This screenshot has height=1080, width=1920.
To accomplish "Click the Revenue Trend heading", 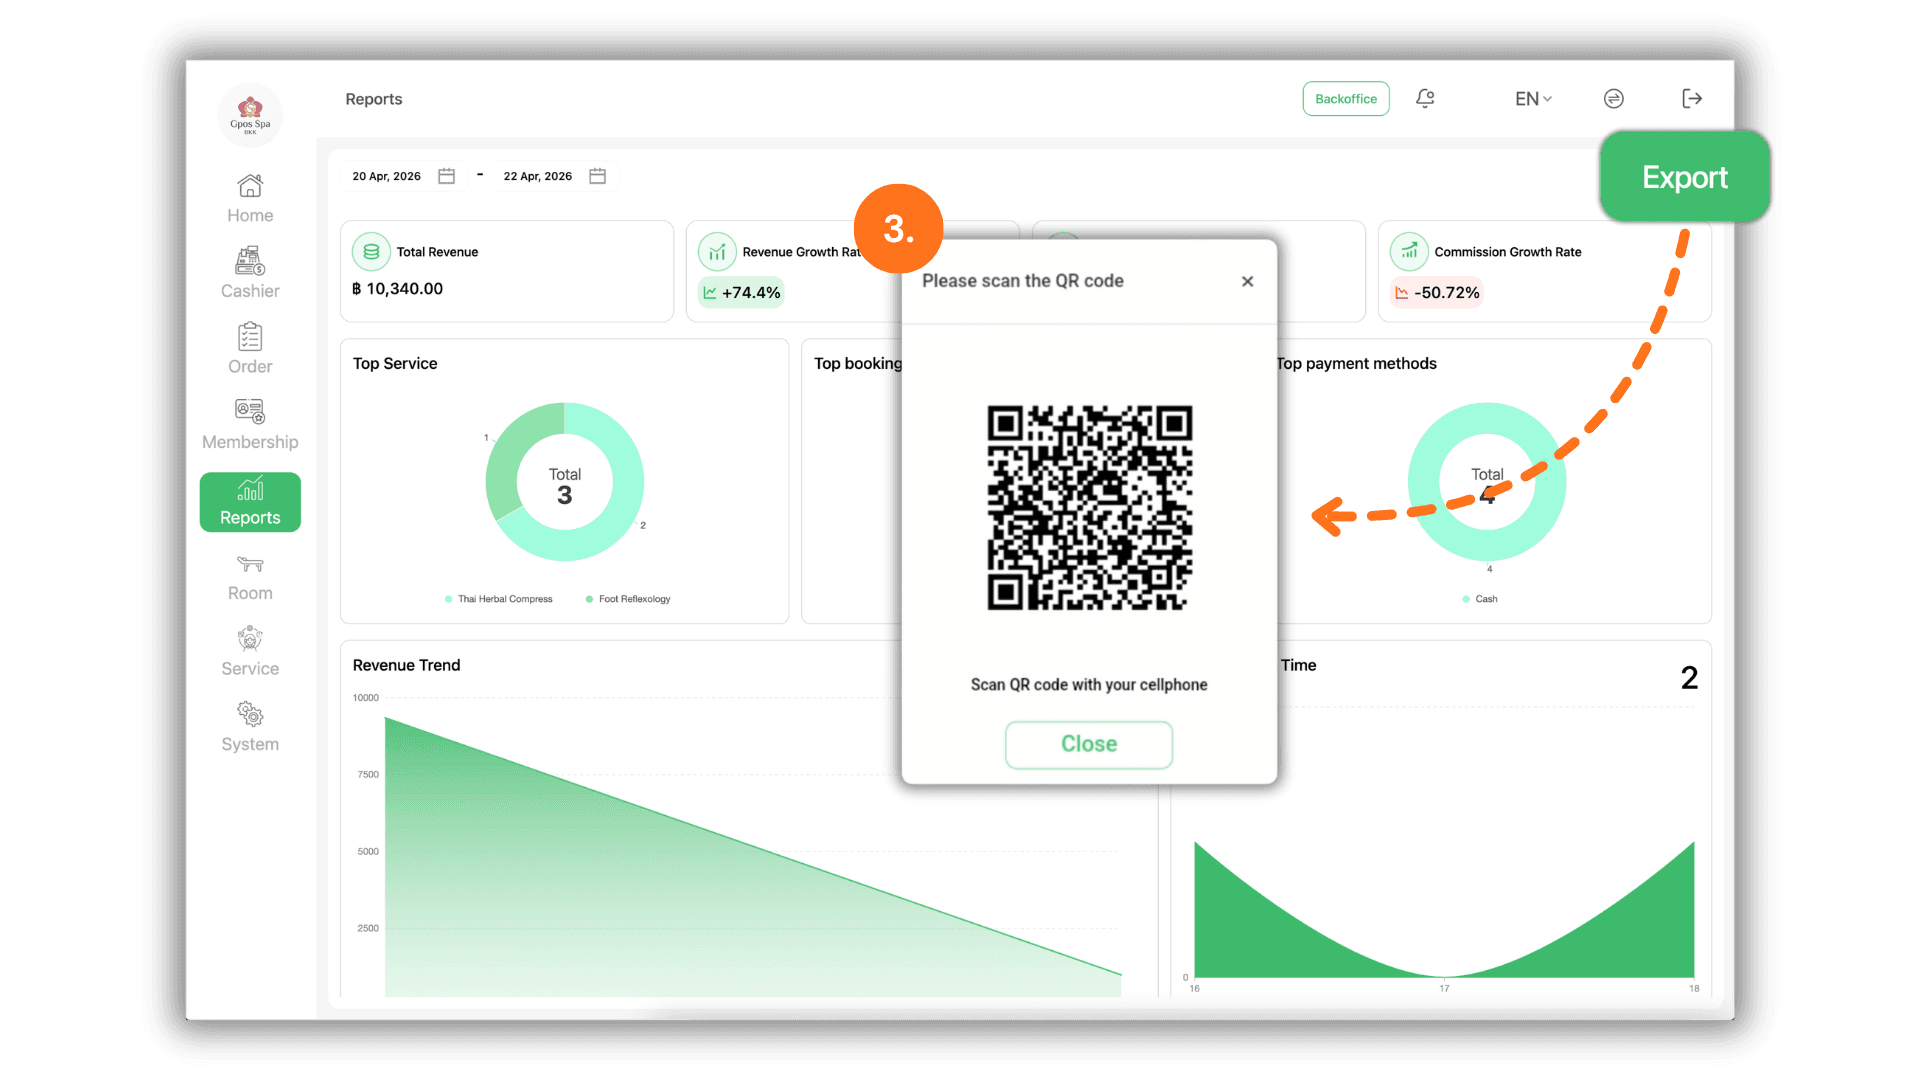I will point(406,666).
